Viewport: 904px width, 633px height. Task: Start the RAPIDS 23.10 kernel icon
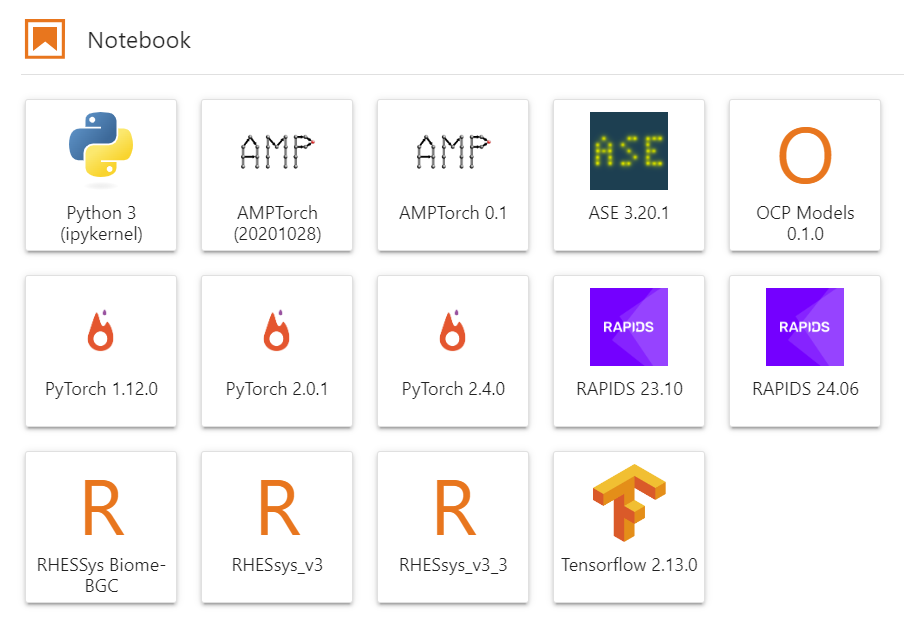point(629,327)
